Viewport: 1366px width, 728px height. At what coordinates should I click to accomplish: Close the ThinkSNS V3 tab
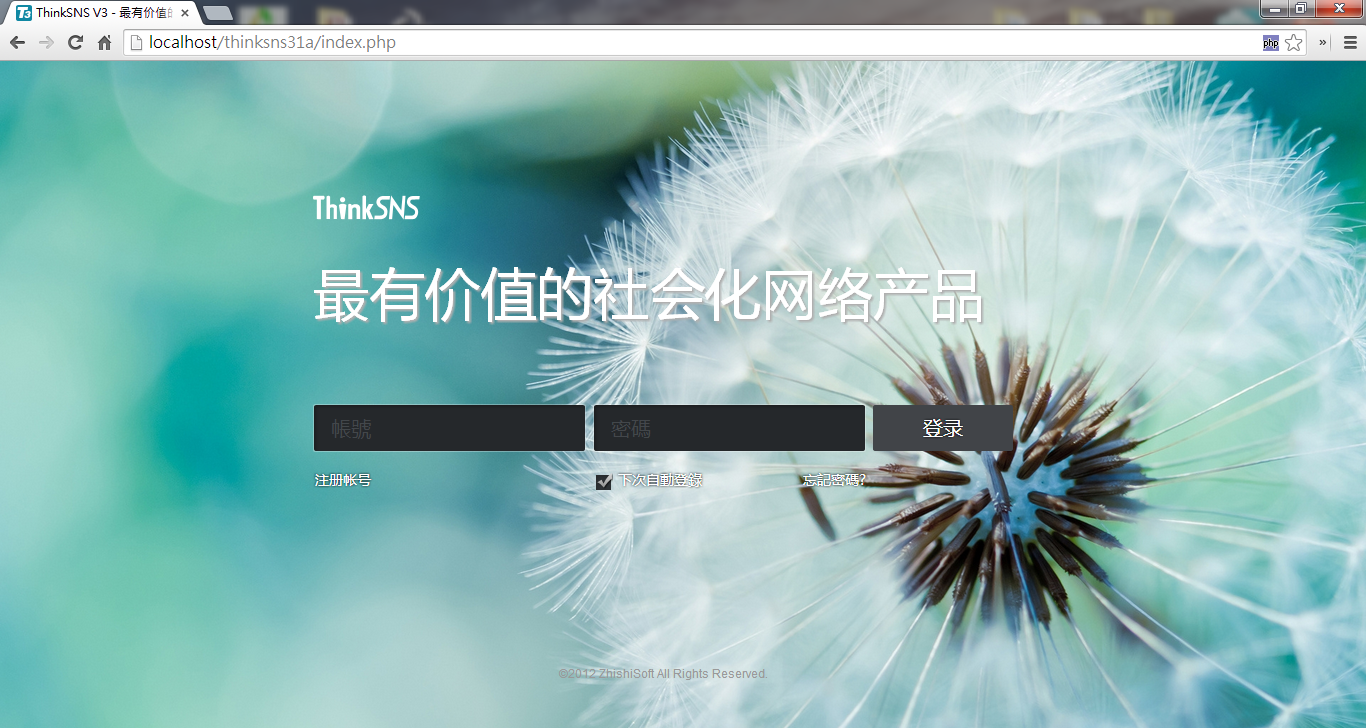point(185,13)
